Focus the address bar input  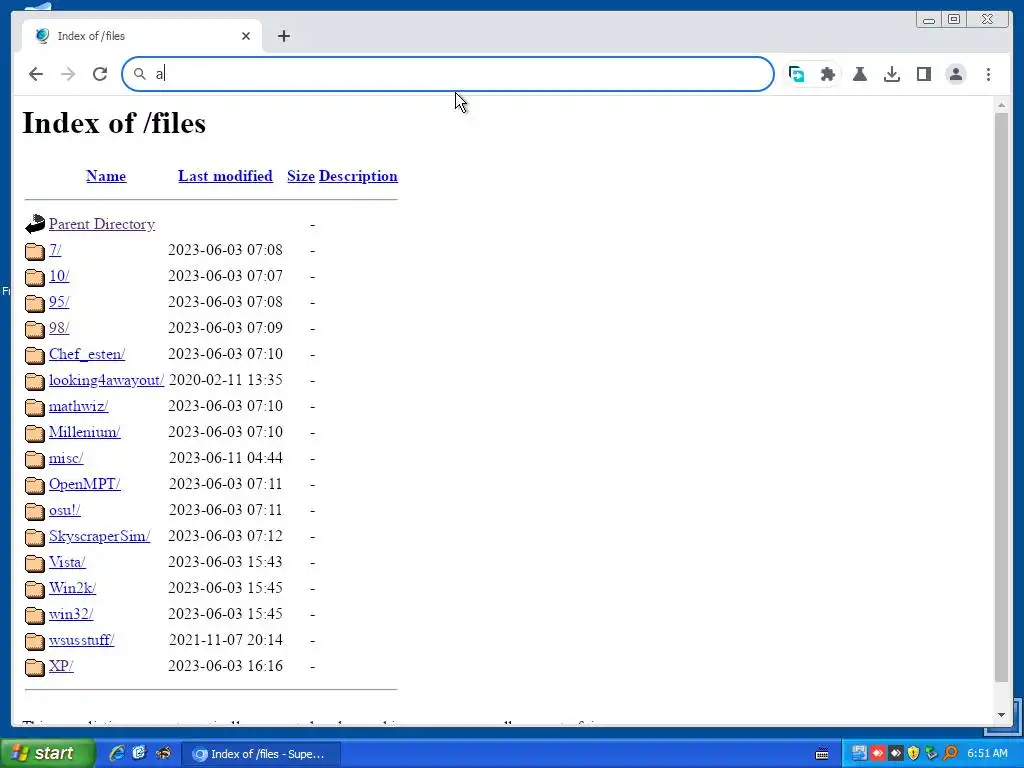click(448, 74)
